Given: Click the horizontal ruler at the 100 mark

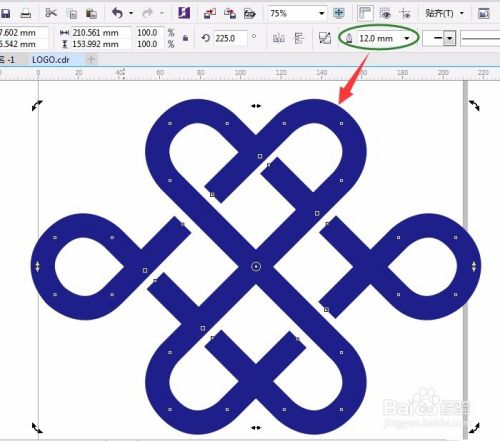Looking at the screenshot, I should pyautogui.click(x=240, y=73).
